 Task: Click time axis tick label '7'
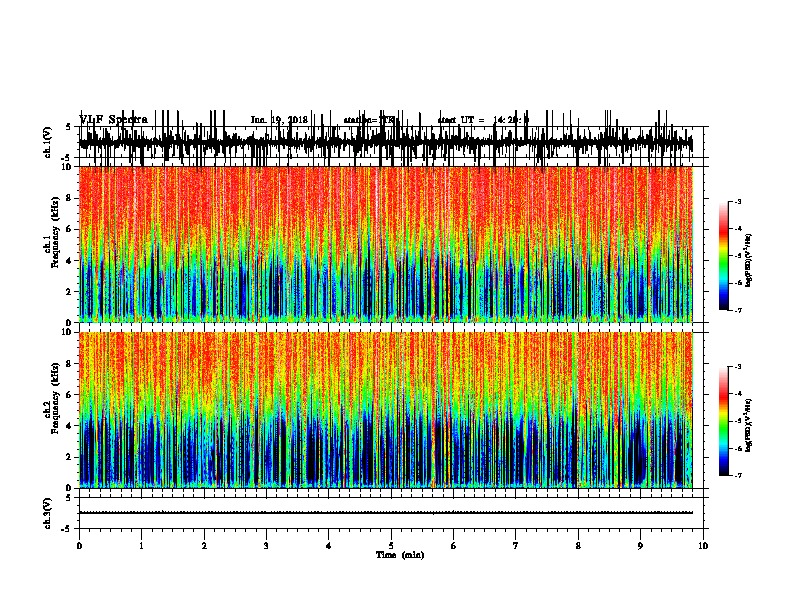coord(516,546)
